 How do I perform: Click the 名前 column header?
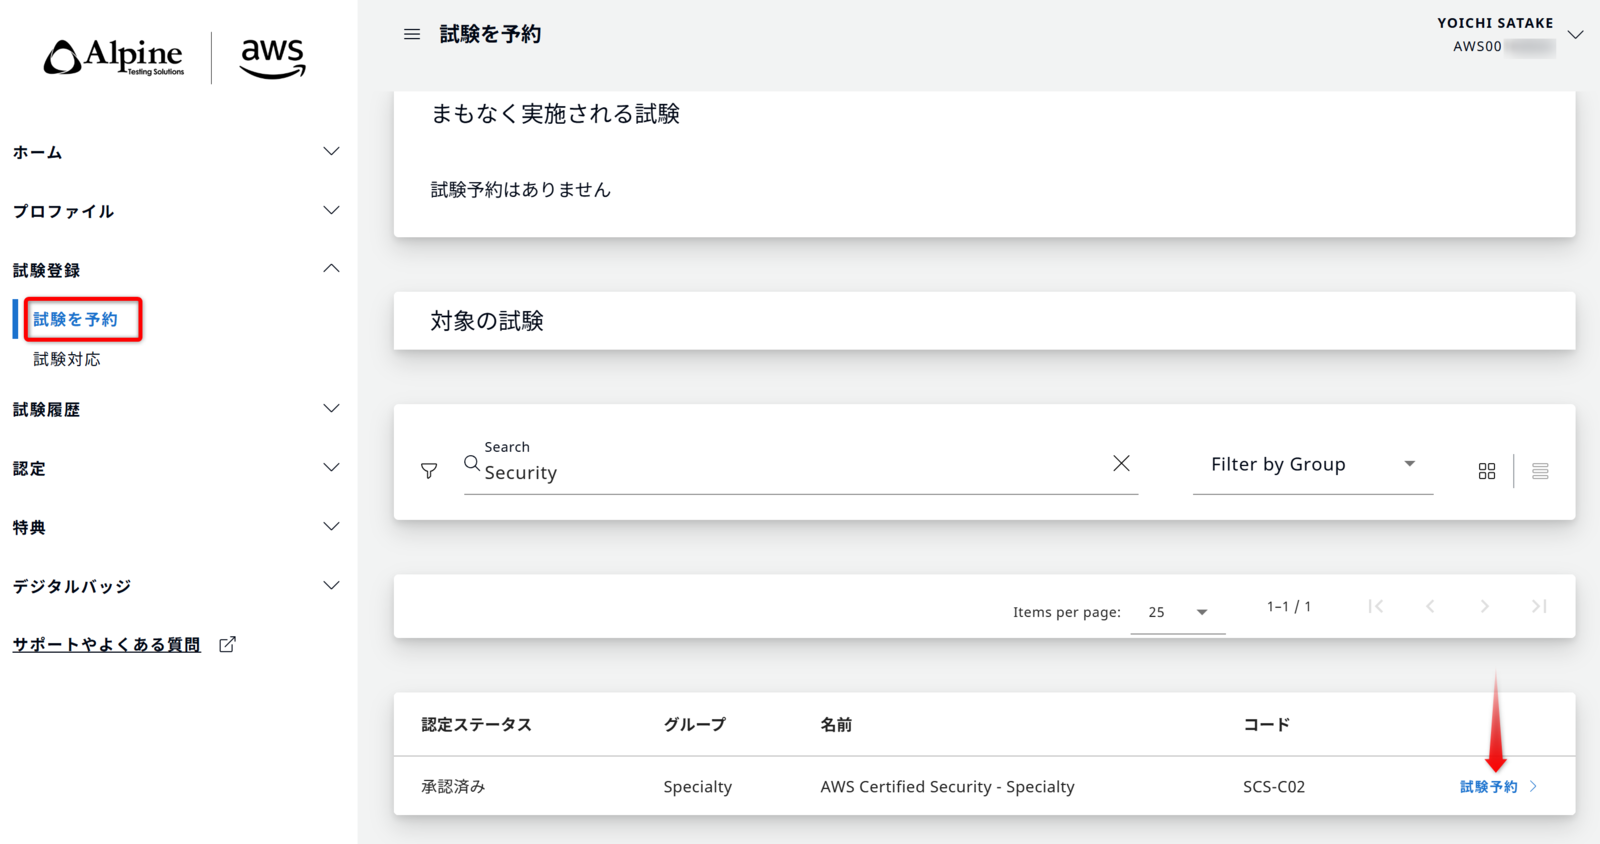click(836, 725)
